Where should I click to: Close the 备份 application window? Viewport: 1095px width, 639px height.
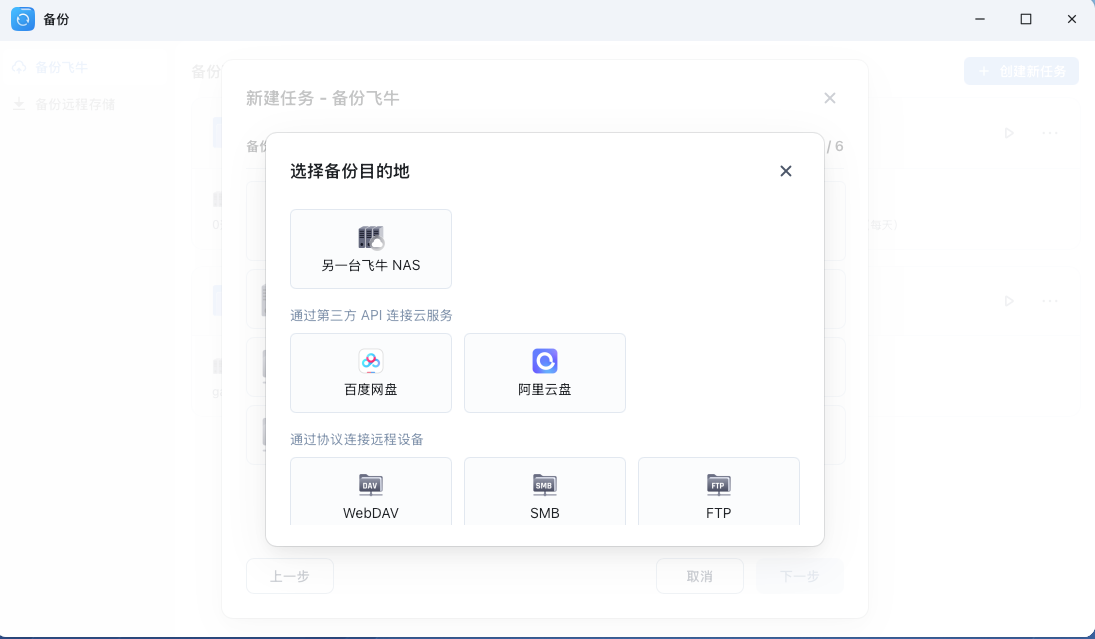[x=1072, y=20]
